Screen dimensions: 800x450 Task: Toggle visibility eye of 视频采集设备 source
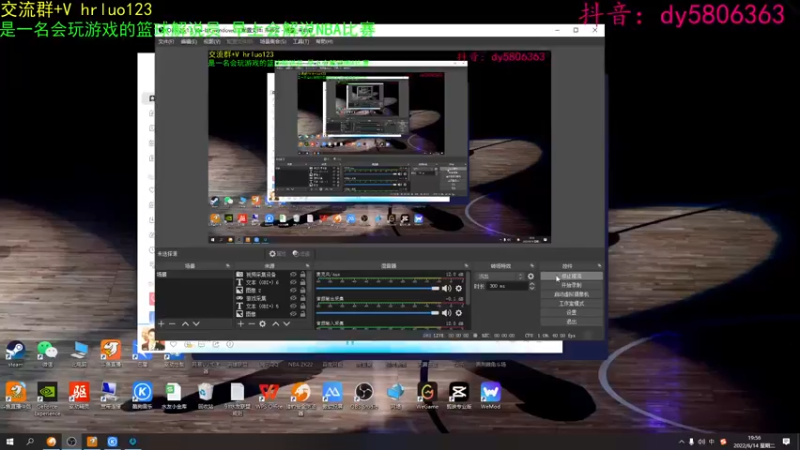pyautogui.click(x=293, y=274)
